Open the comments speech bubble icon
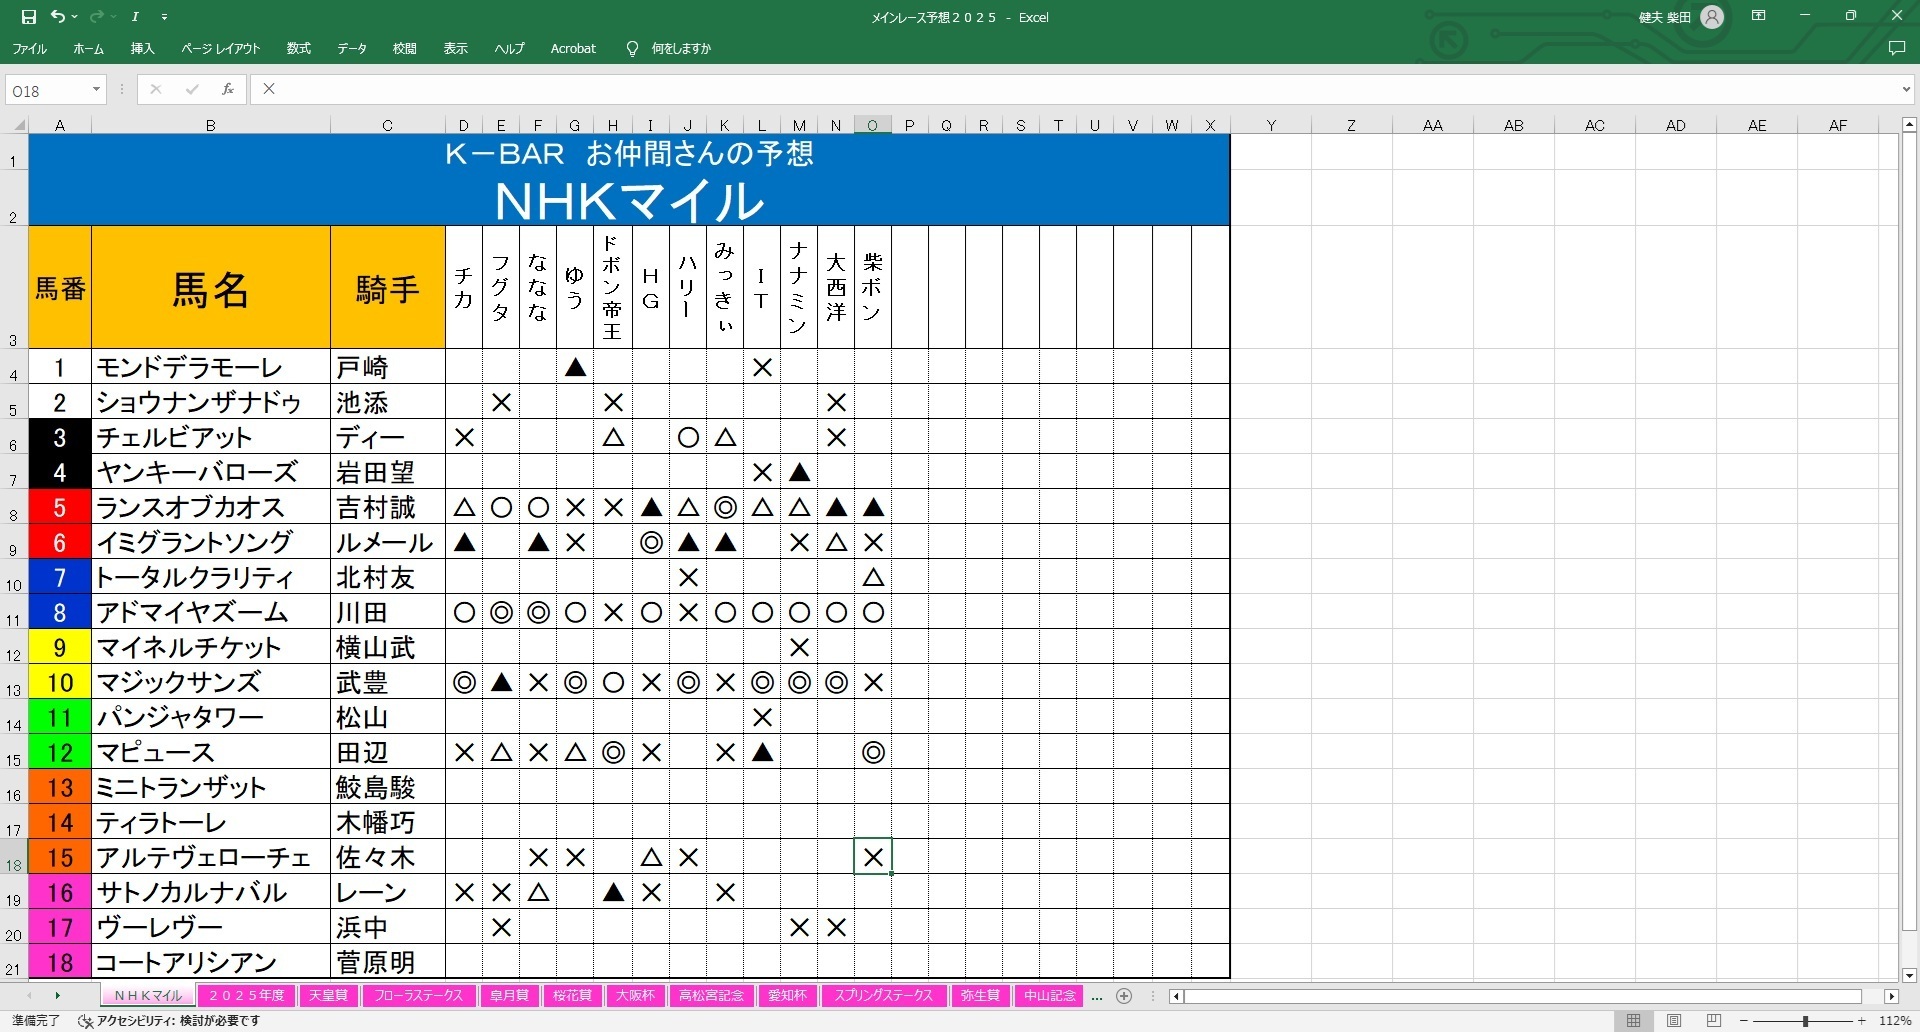1920x1032 pixels. coord(1896,48)
